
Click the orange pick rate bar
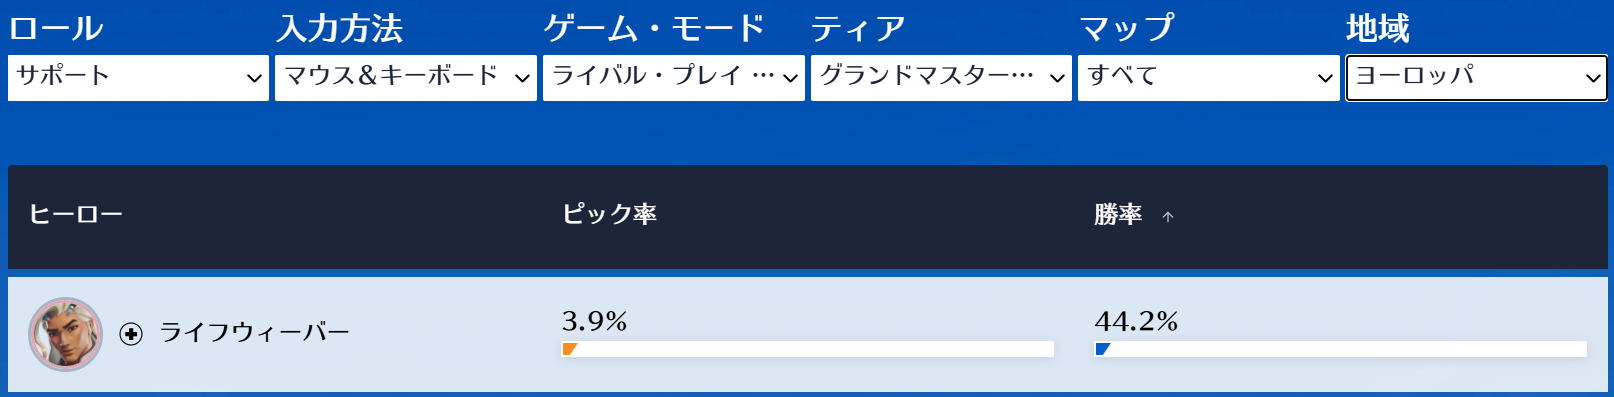pyautogui.click(x=570, y=349)
